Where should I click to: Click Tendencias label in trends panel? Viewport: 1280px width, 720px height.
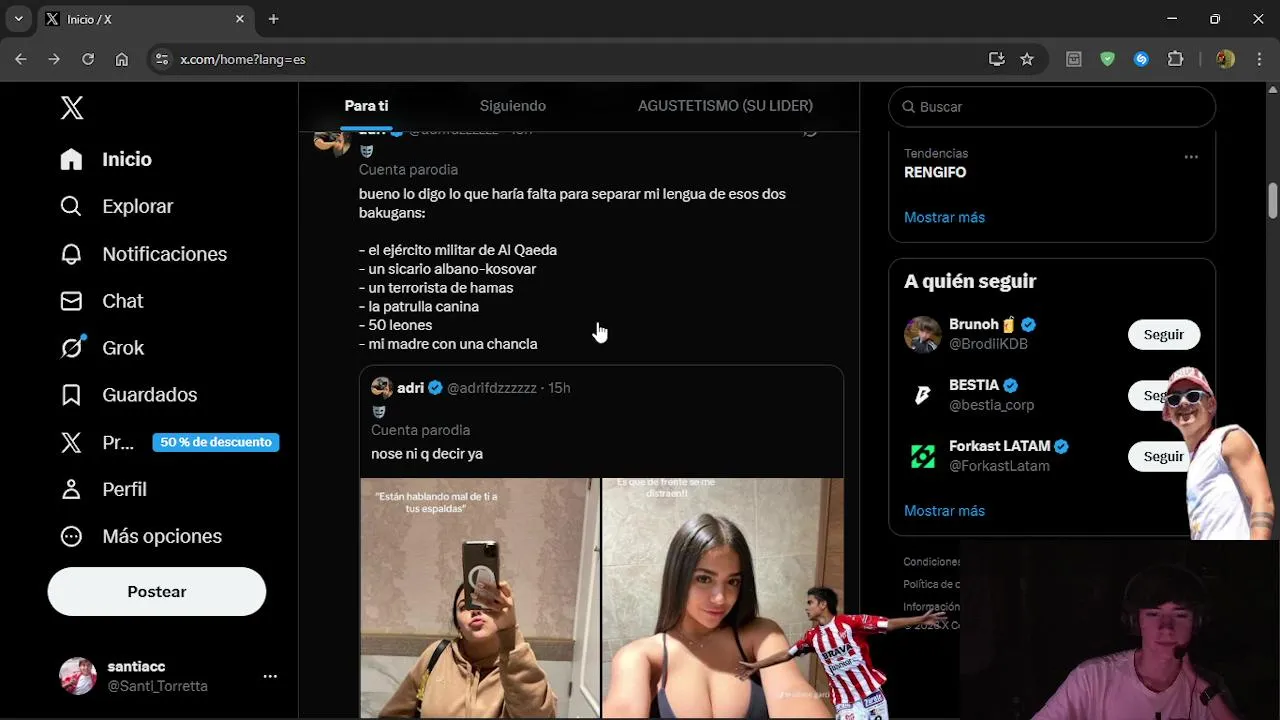[x=936, y=153]
